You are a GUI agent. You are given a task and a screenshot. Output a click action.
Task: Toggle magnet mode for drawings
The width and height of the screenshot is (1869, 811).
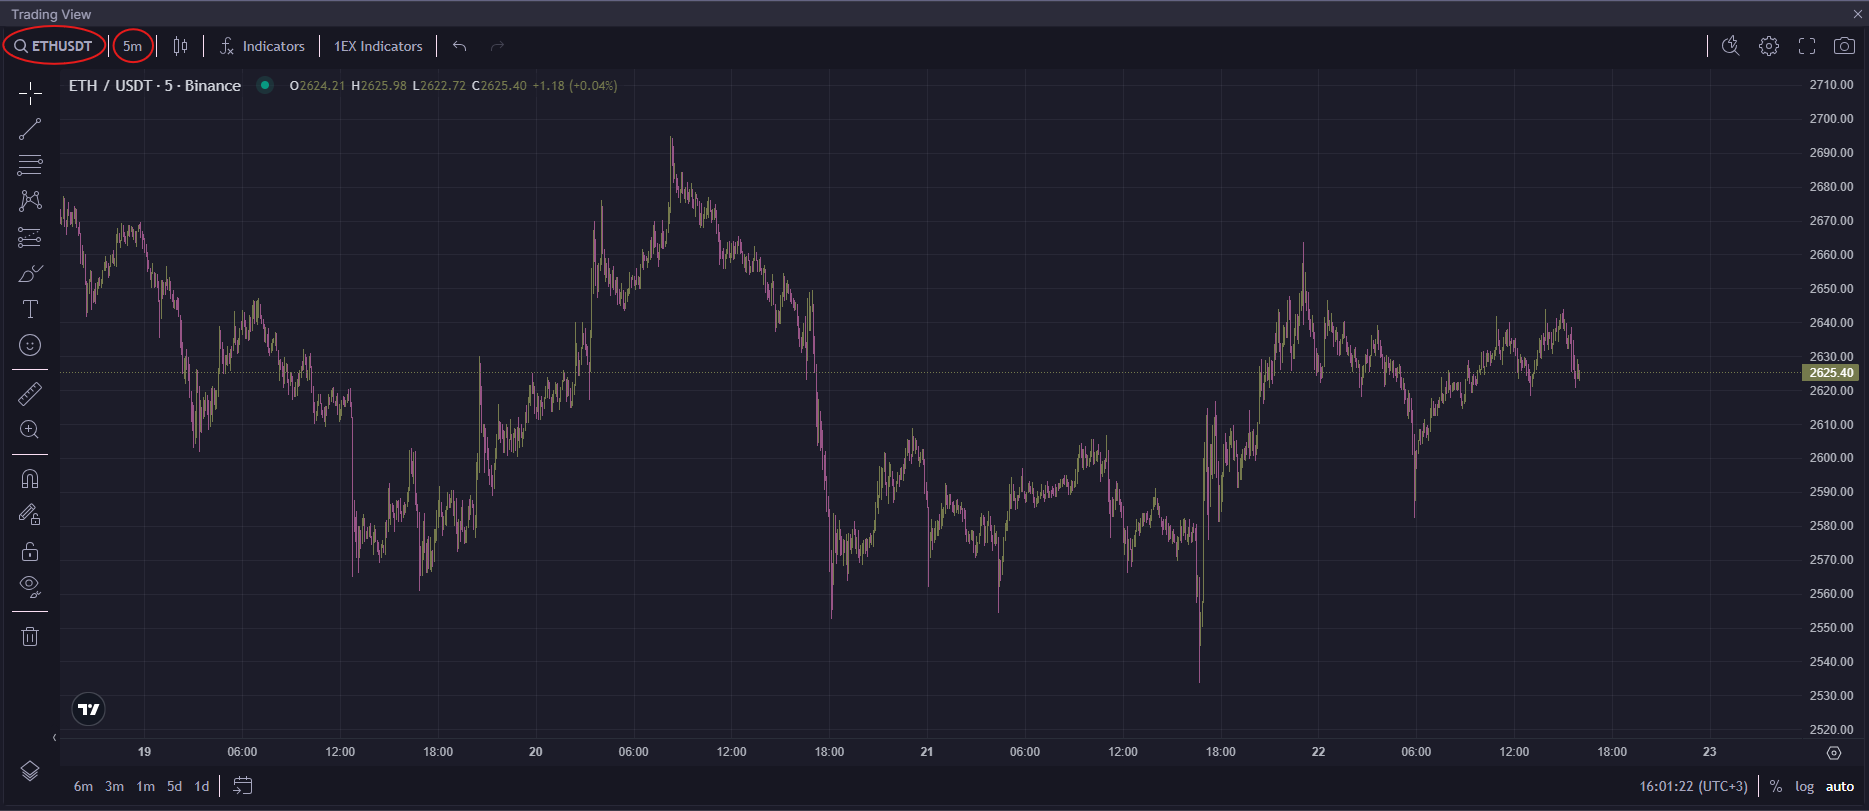coord(30,479)
